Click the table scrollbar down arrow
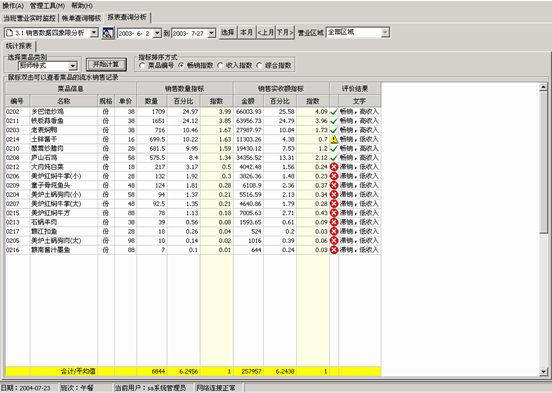 tap(543, 372)
